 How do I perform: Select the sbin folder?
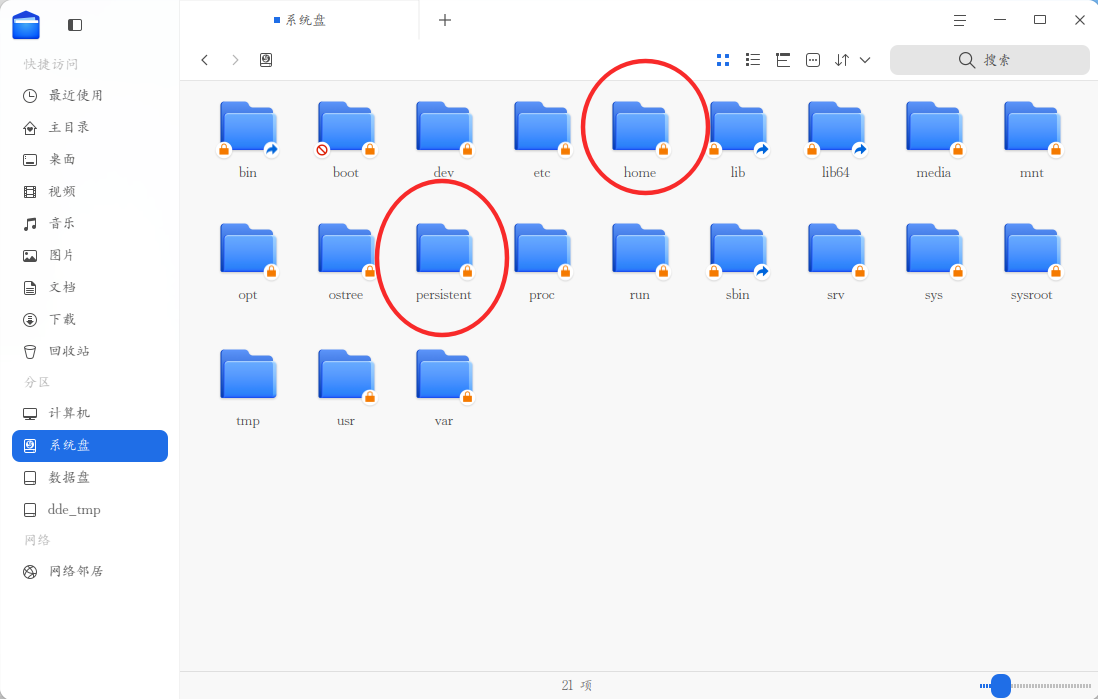coord(738,263)
